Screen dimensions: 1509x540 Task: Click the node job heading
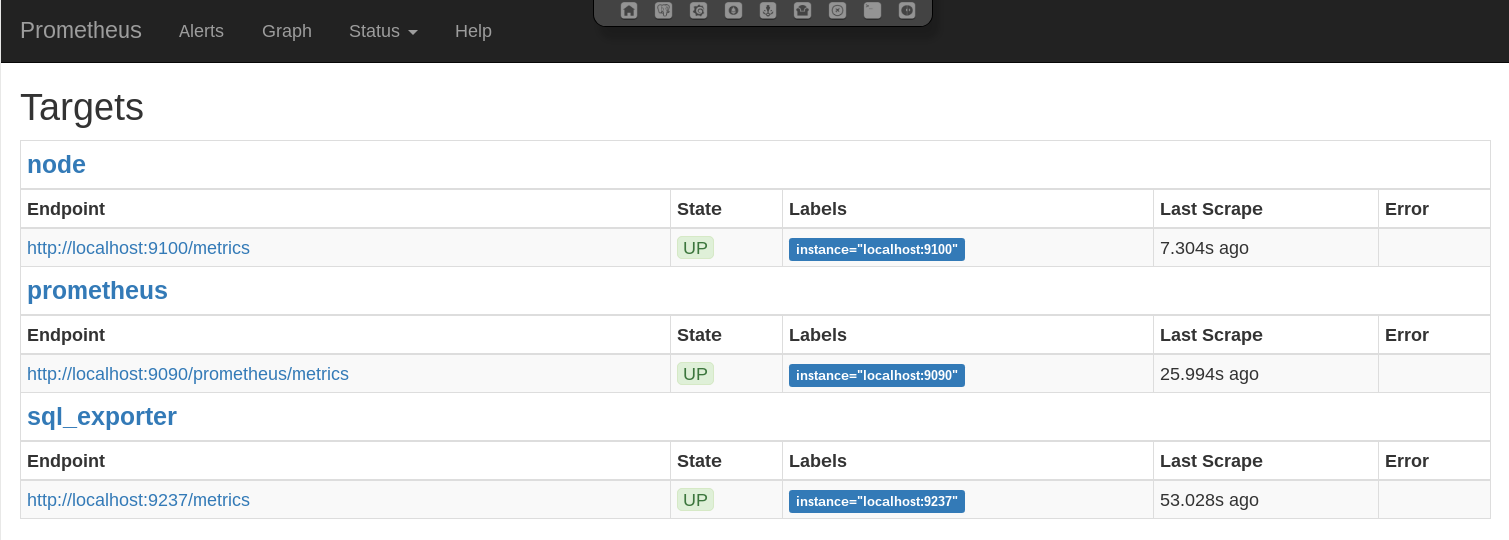point(56,165)
